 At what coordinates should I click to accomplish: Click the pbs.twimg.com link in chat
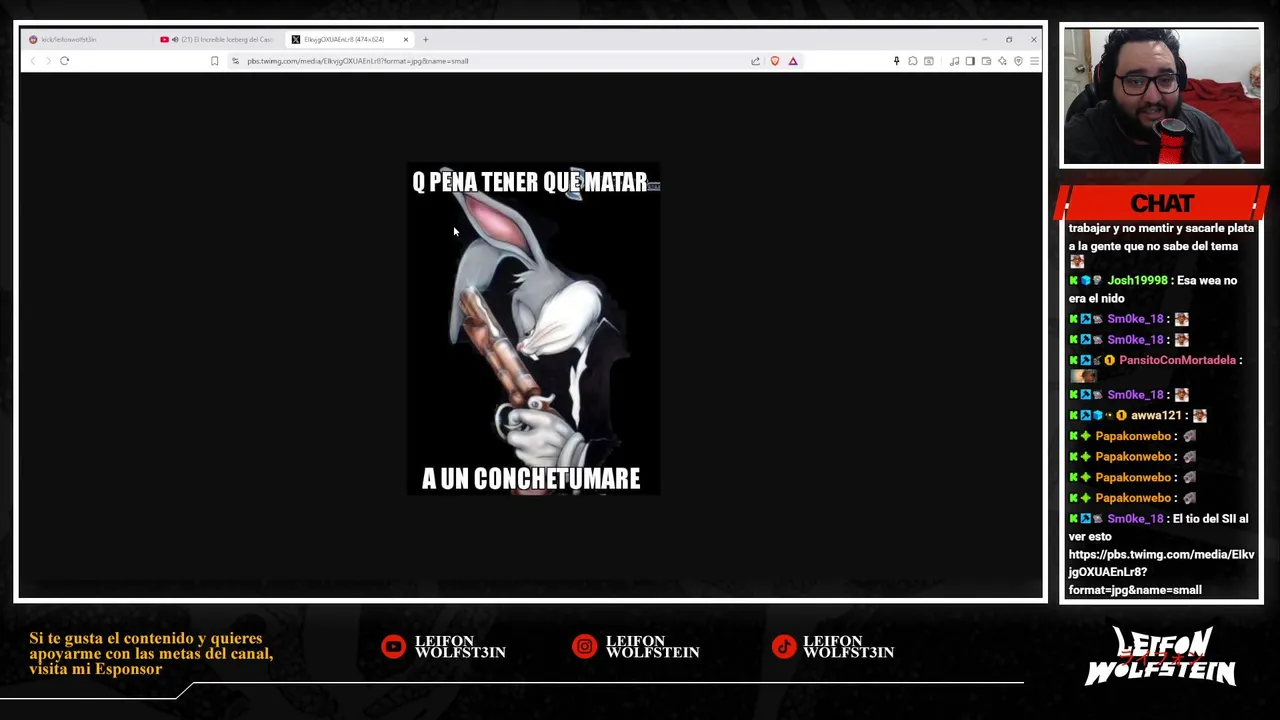(1161, 572)
